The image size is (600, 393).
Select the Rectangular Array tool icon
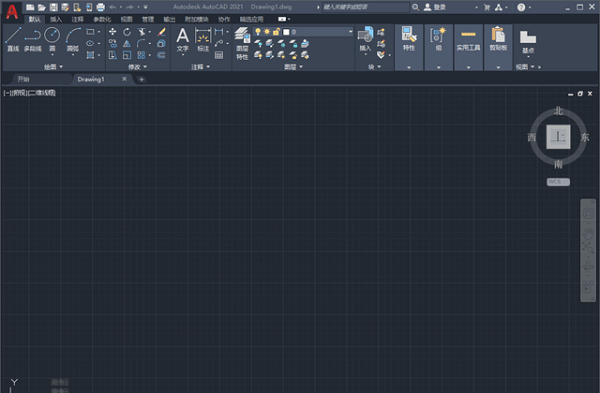coord(141,55)
